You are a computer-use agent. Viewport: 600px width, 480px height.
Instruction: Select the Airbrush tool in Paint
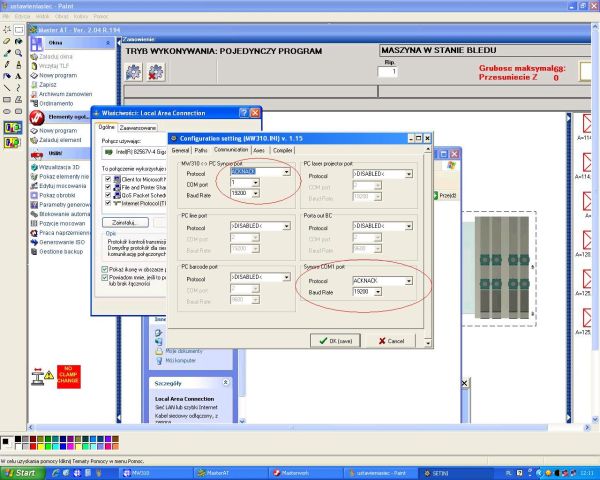coord(7,76)
